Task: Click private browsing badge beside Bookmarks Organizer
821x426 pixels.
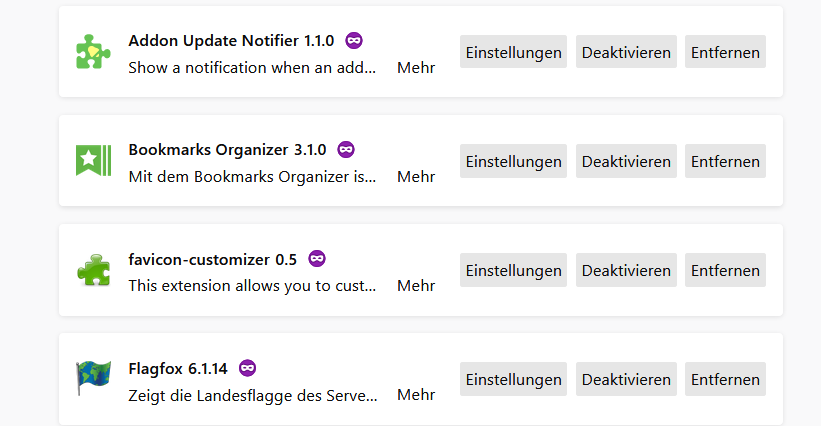Action: tap(346, 149)
